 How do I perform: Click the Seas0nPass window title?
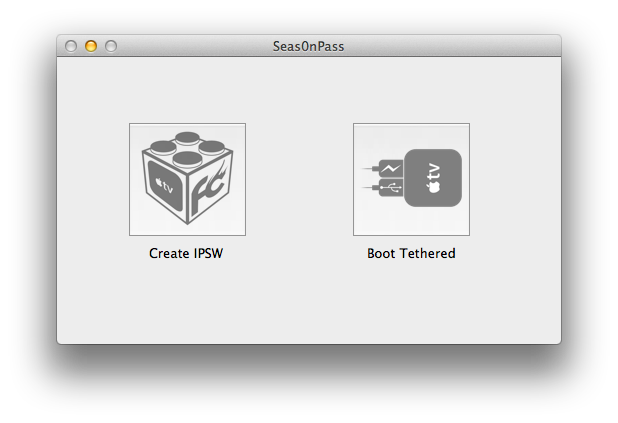point(309,47)
